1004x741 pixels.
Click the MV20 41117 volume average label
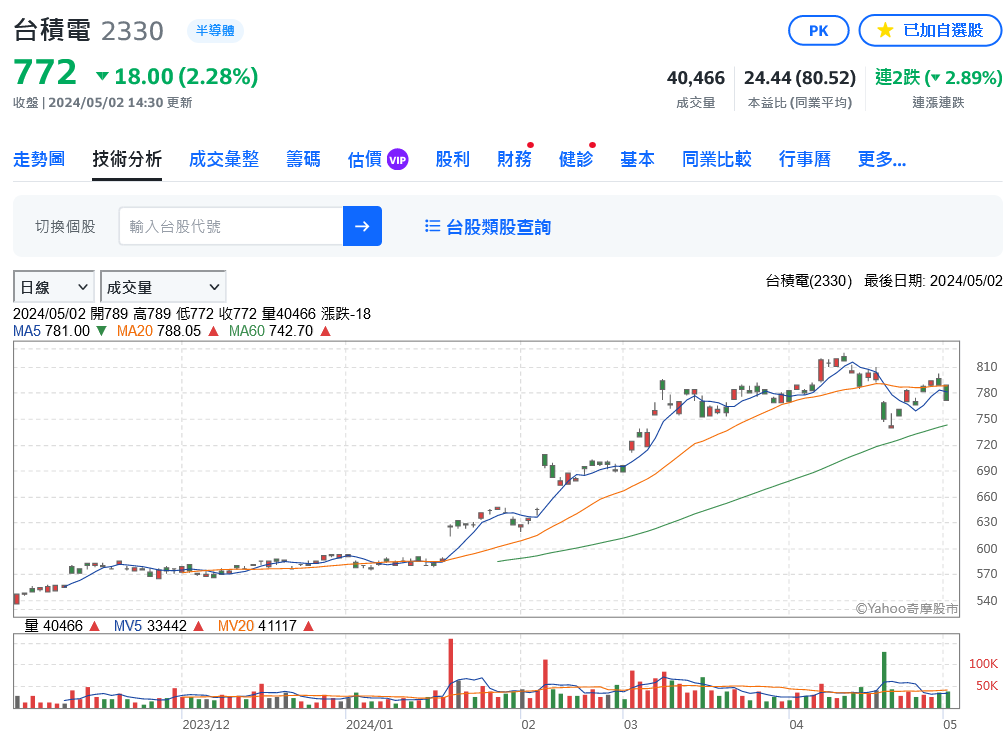(x=257, y=626)
